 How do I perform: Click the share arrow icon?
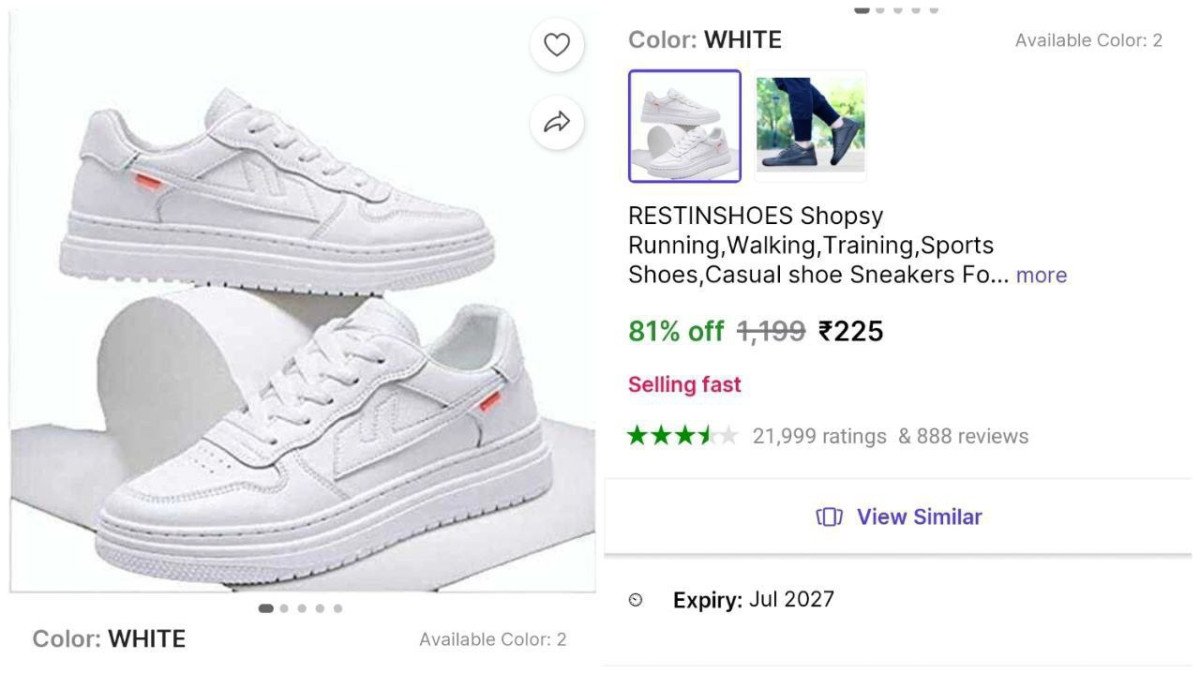point(556,122)
